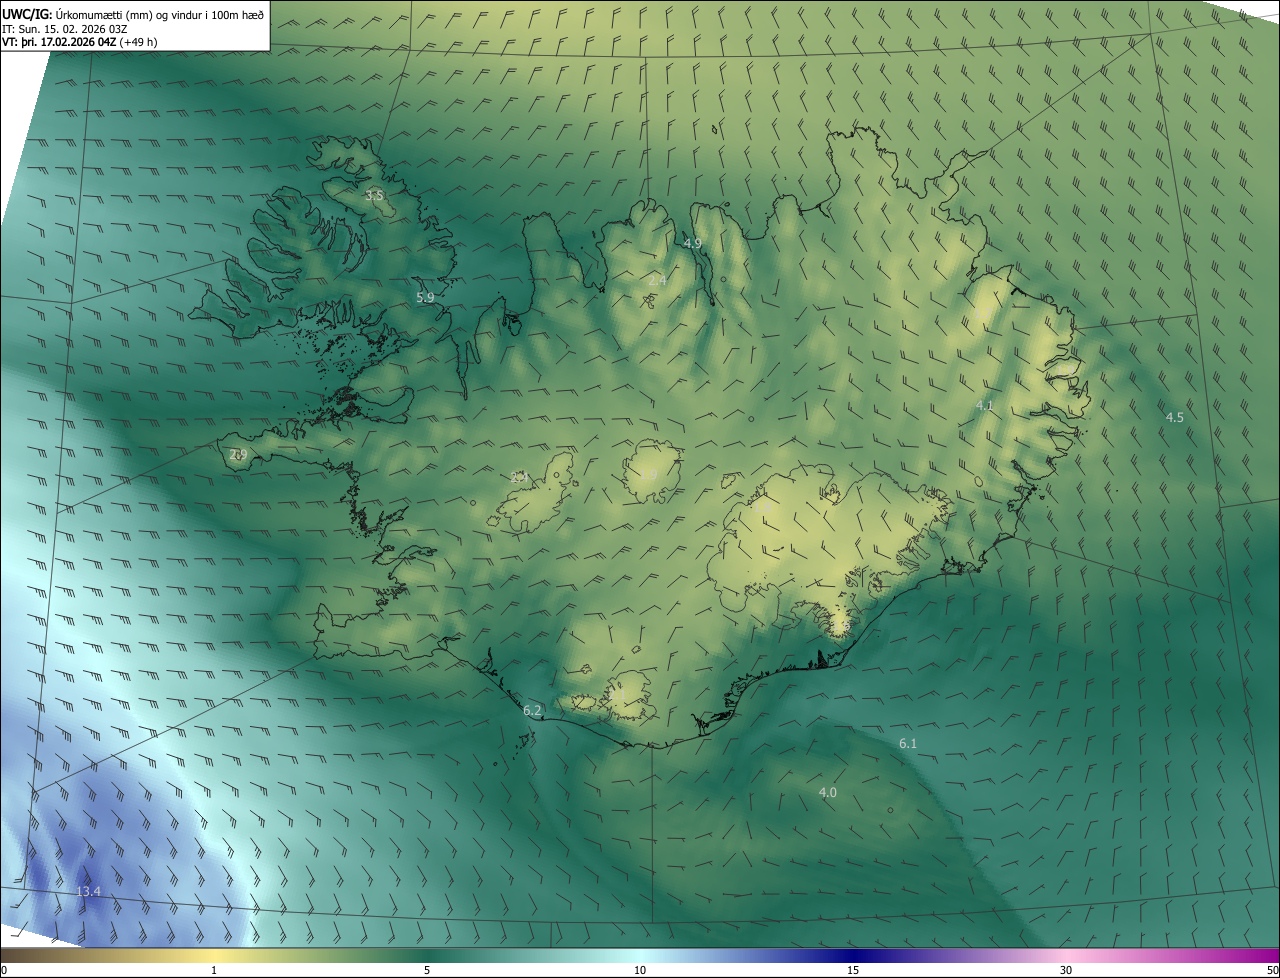Select the 5.9 precipitation value label
Image resolution: width=1280 pixels, height=978 pixels.
[x=425, y=297]
